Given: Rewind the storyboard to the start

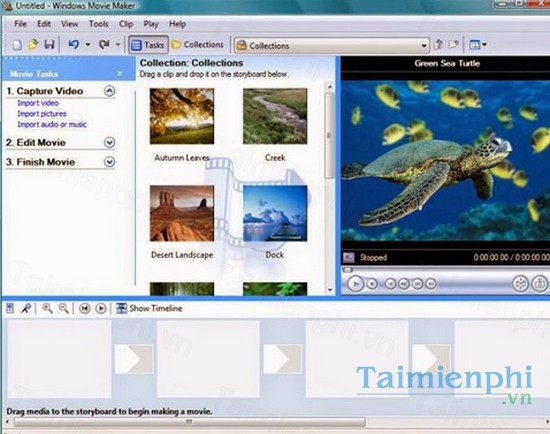Looking at the screenshot, I should (84, 308).
